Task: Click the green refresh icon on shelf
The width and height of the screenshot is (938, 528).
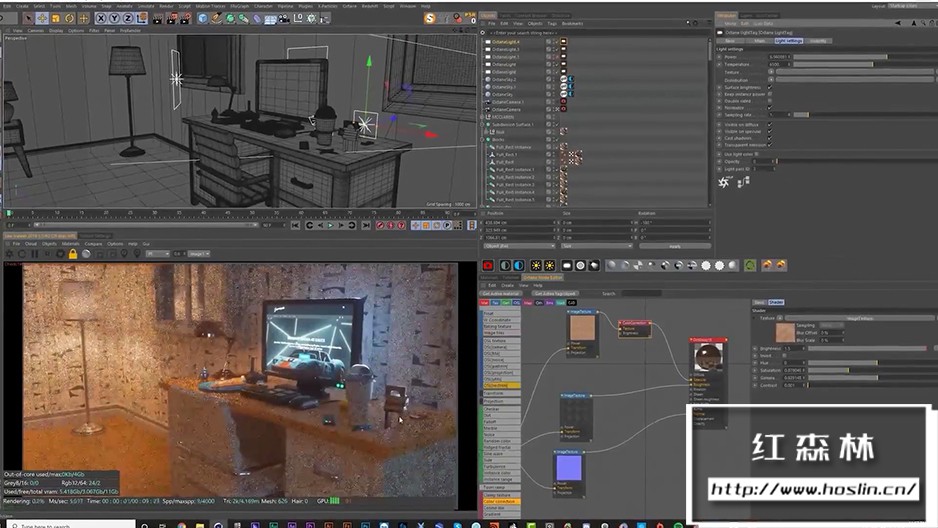Action: pyautogui.click(x=750, y=265)
